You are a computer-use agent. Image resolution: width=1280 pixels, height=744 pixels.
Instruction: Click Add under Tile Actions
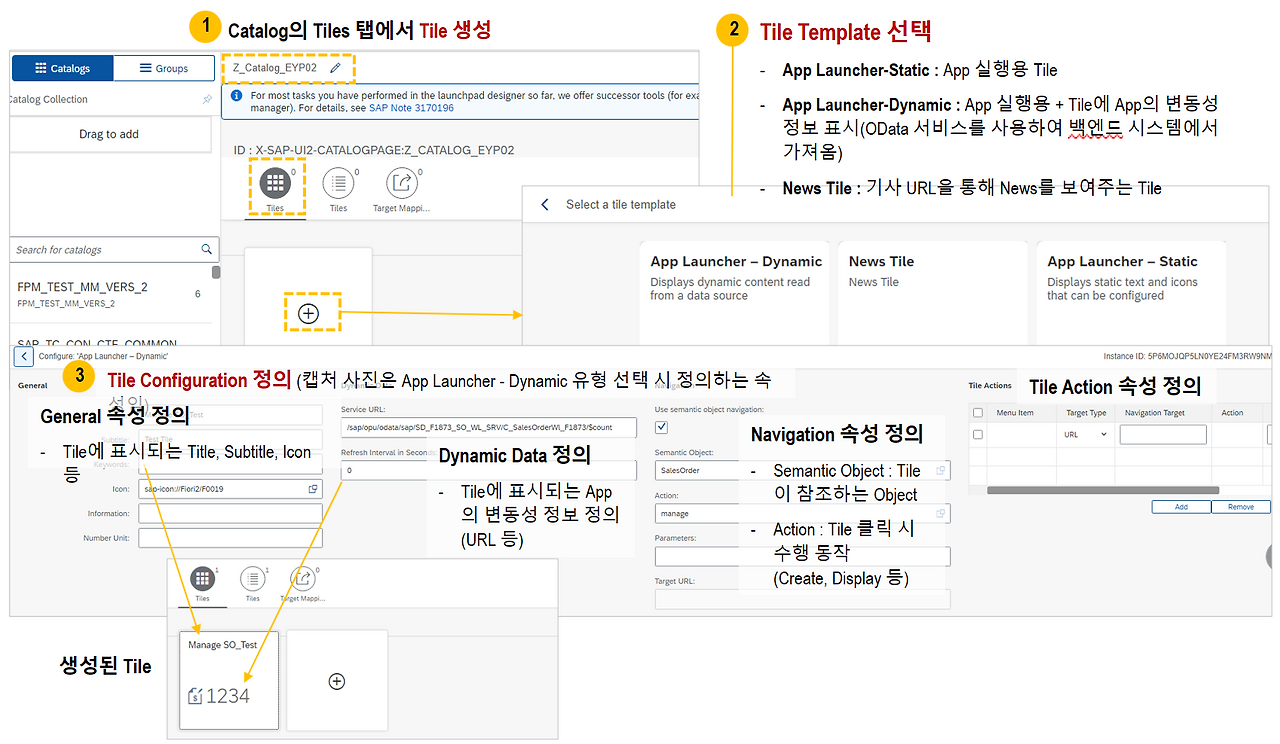coord(1181,507)
